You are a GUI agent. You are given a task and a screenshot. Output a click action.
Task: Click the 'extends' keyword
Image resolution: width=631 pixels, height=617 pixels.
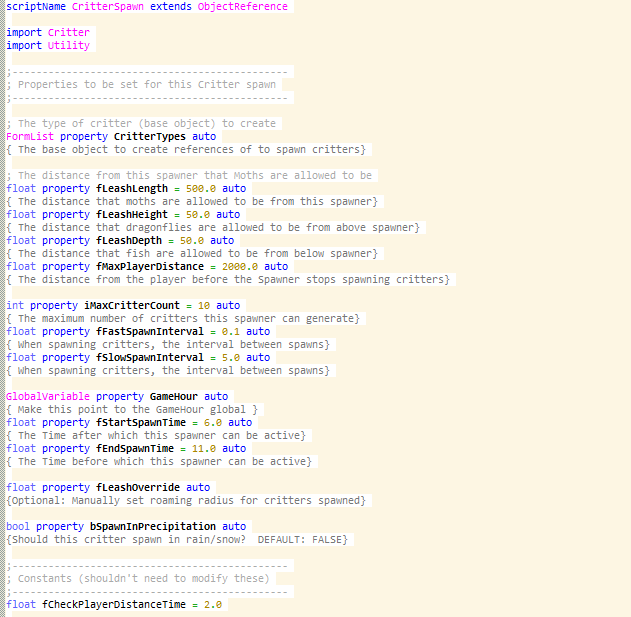171,6
